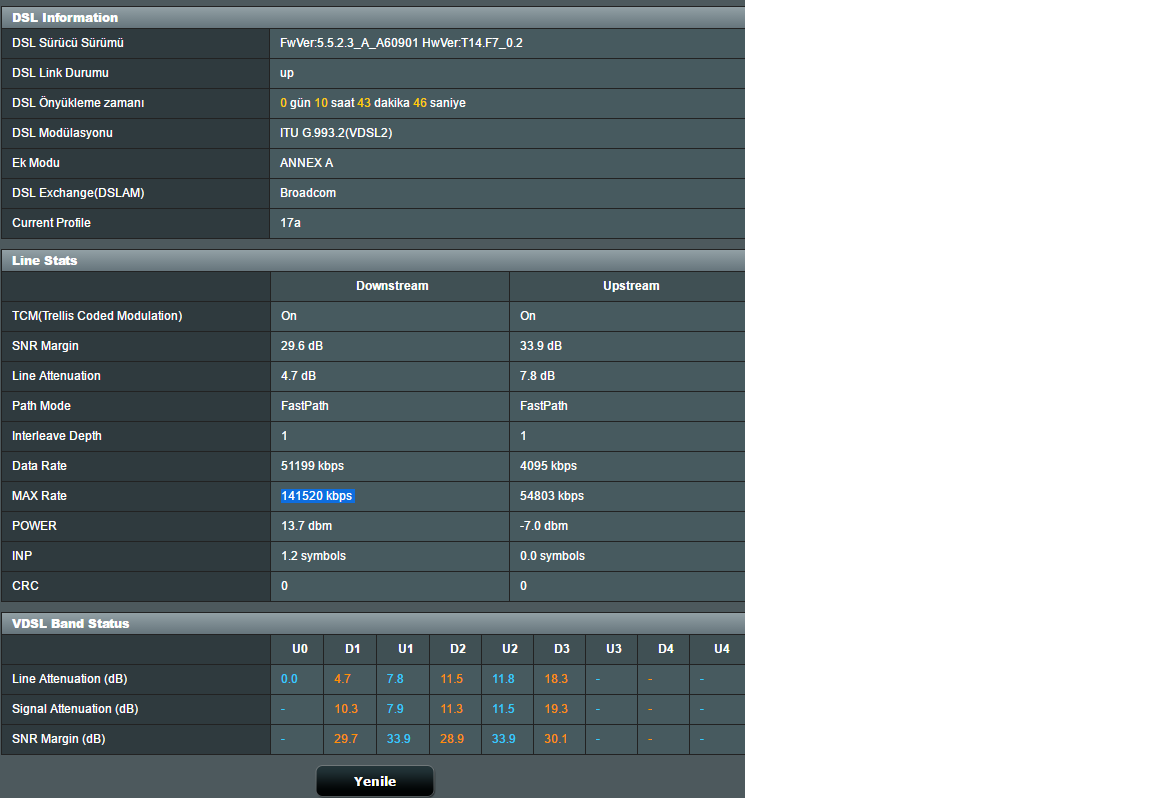
Task: Click the U2 band column header
Action: point(510,649)
